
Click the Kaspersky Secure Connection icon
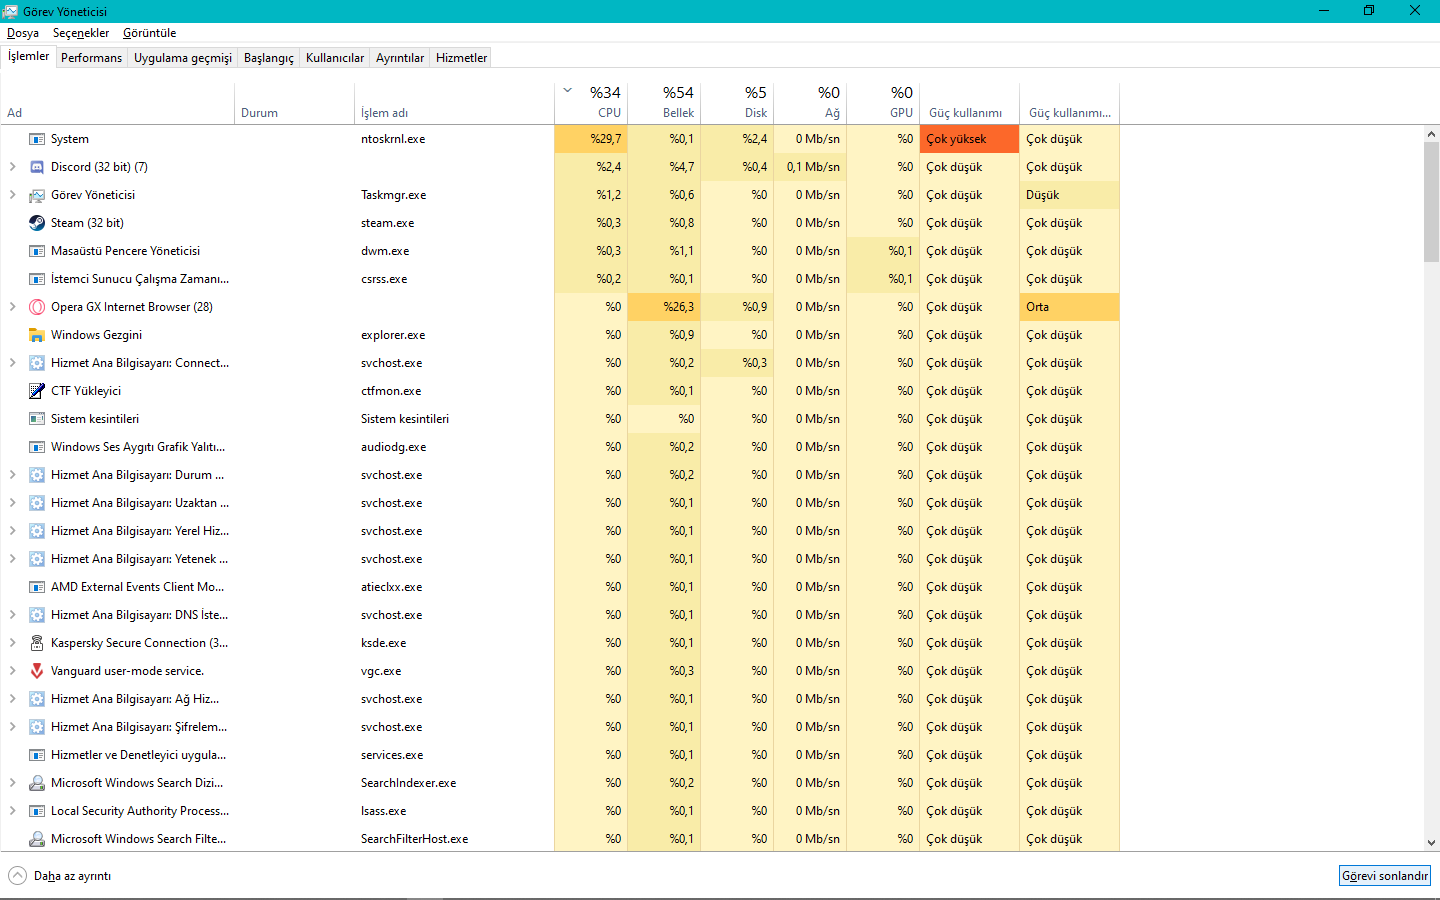coord(37,643)
